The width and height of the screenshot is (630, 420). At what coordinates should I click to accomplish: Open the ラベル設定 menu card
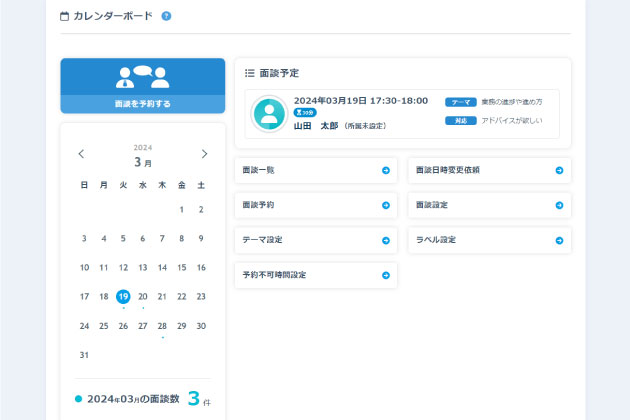coord(489,240)
